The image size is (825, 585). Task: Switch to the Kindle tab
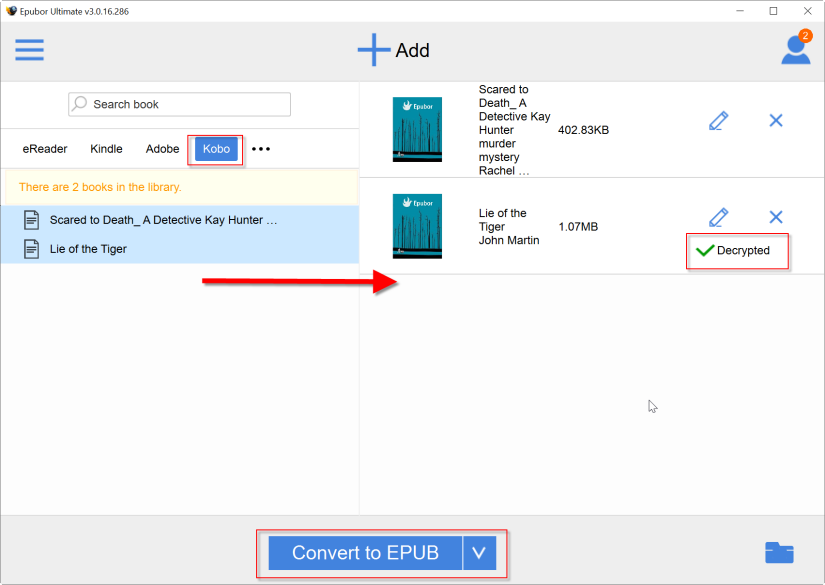coord(106,149)
